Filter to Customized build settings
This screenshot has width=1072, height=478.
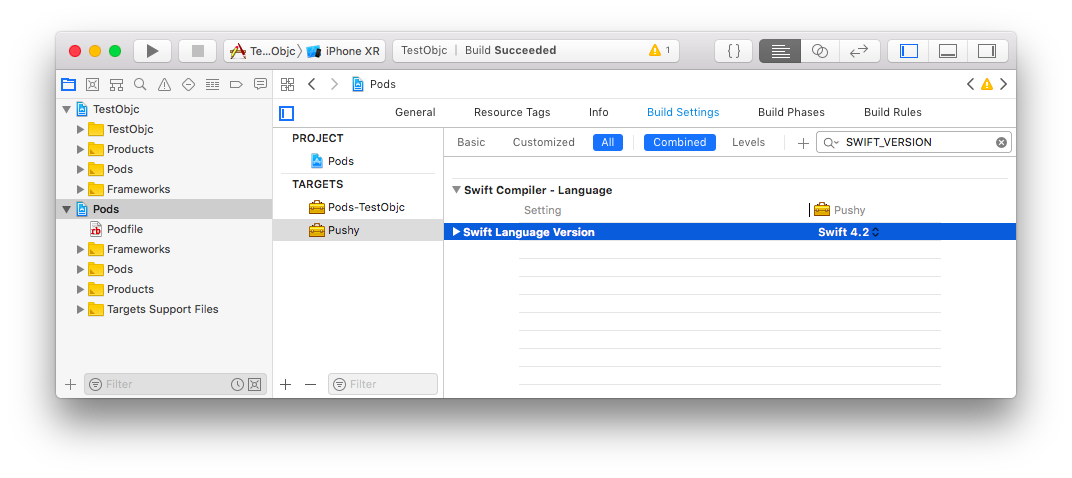[544, 142]
